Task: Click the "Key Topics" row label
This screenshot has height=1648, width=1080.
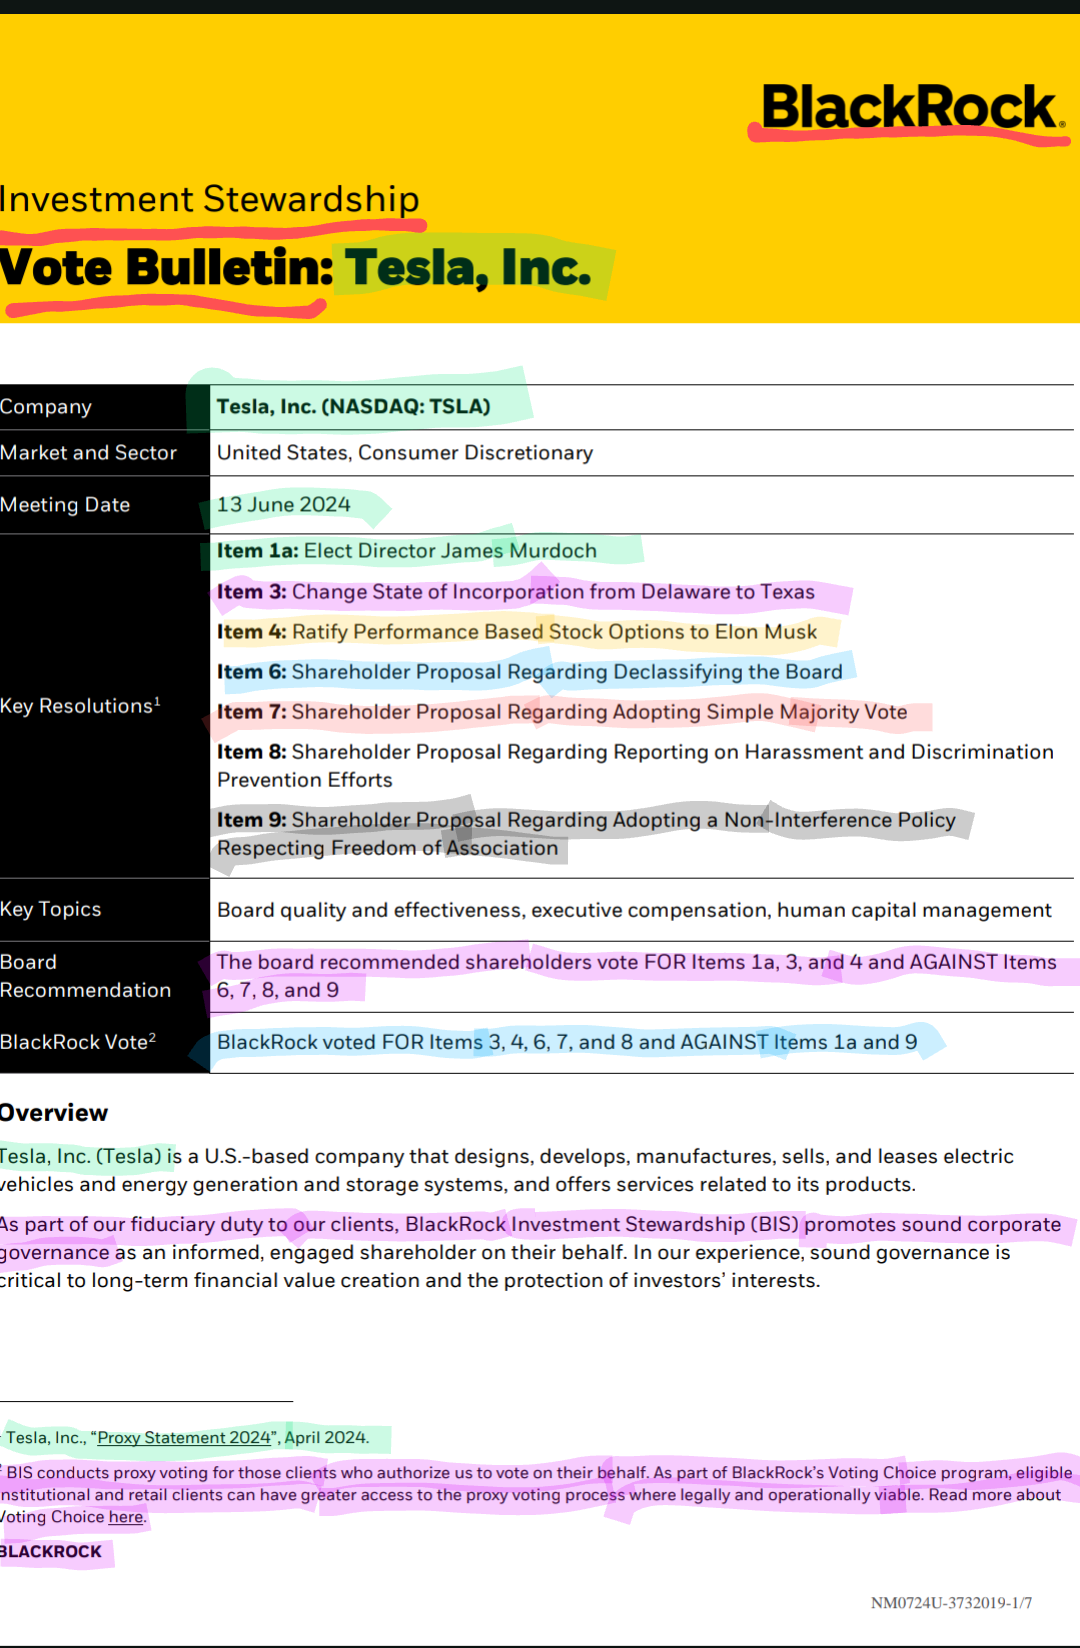Action: [x=51, y=909]
